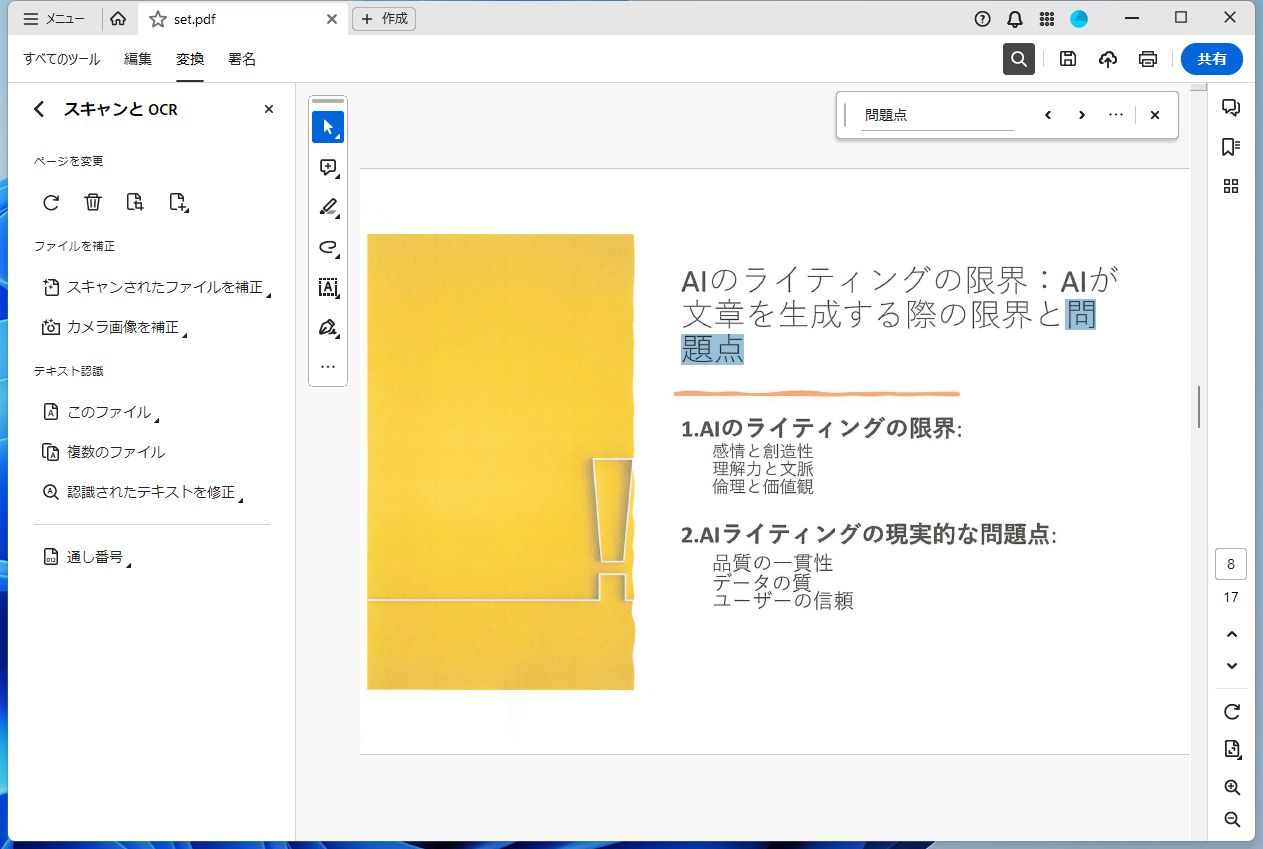Open the 変換 menu
The image size is (1263, 849).
(189, 59)
